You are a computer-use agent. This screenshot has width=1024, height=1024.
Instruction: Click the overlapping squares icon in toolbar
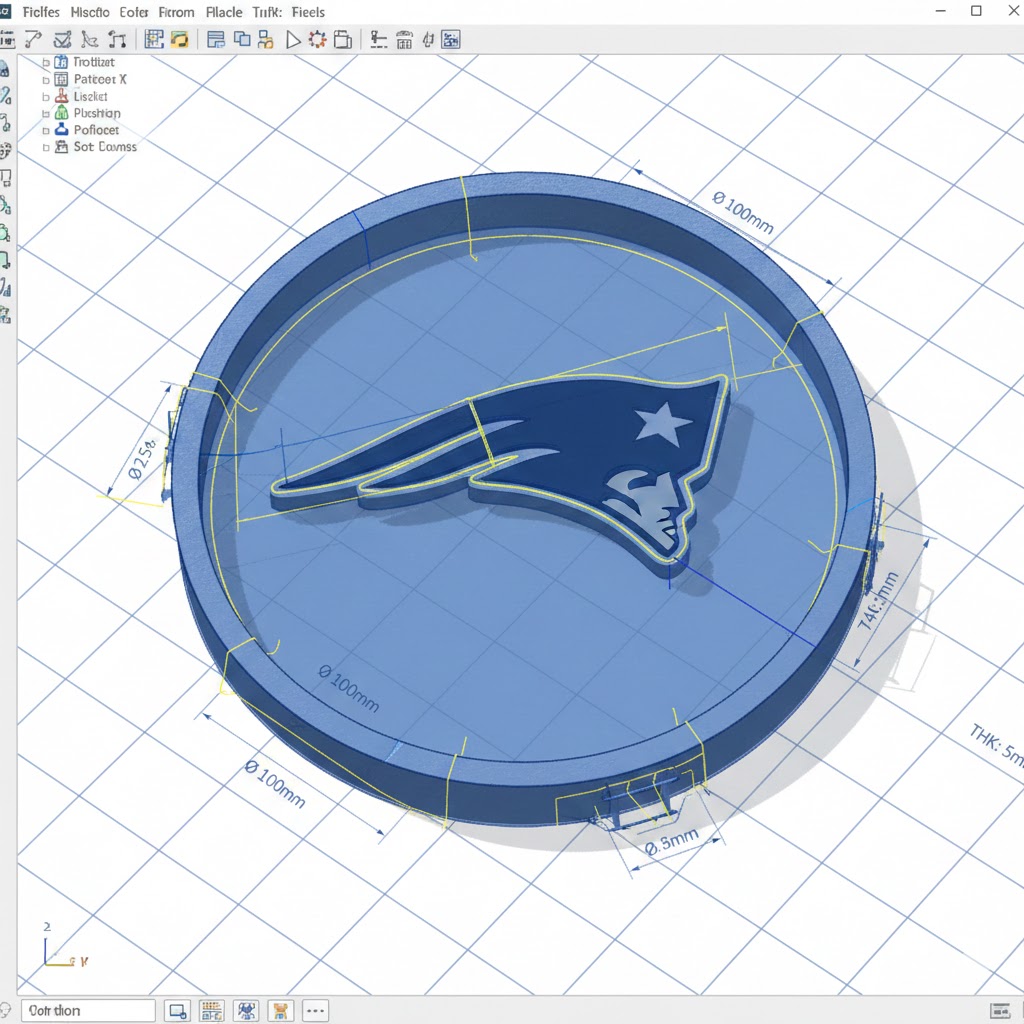(x=241, y=40)
